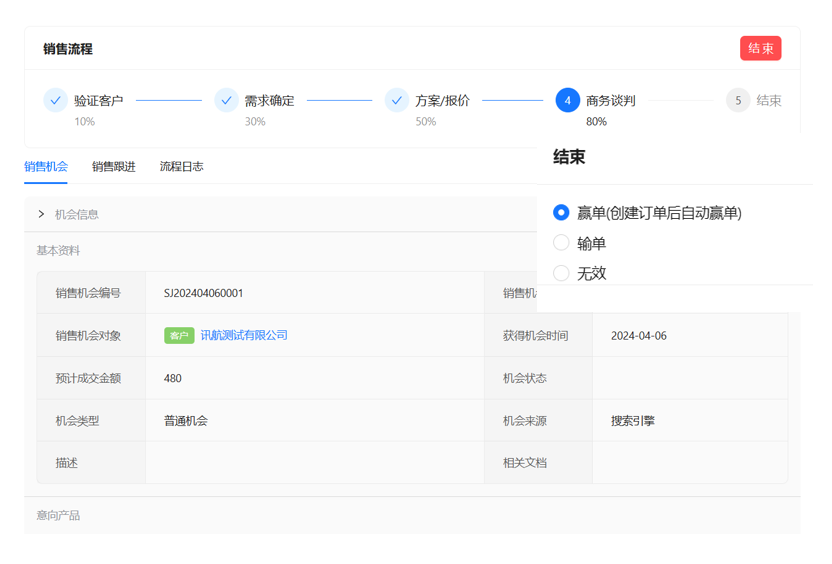832x564 pixels.
Task: Click the 意向产品 section heading
Action: point(58,515)
